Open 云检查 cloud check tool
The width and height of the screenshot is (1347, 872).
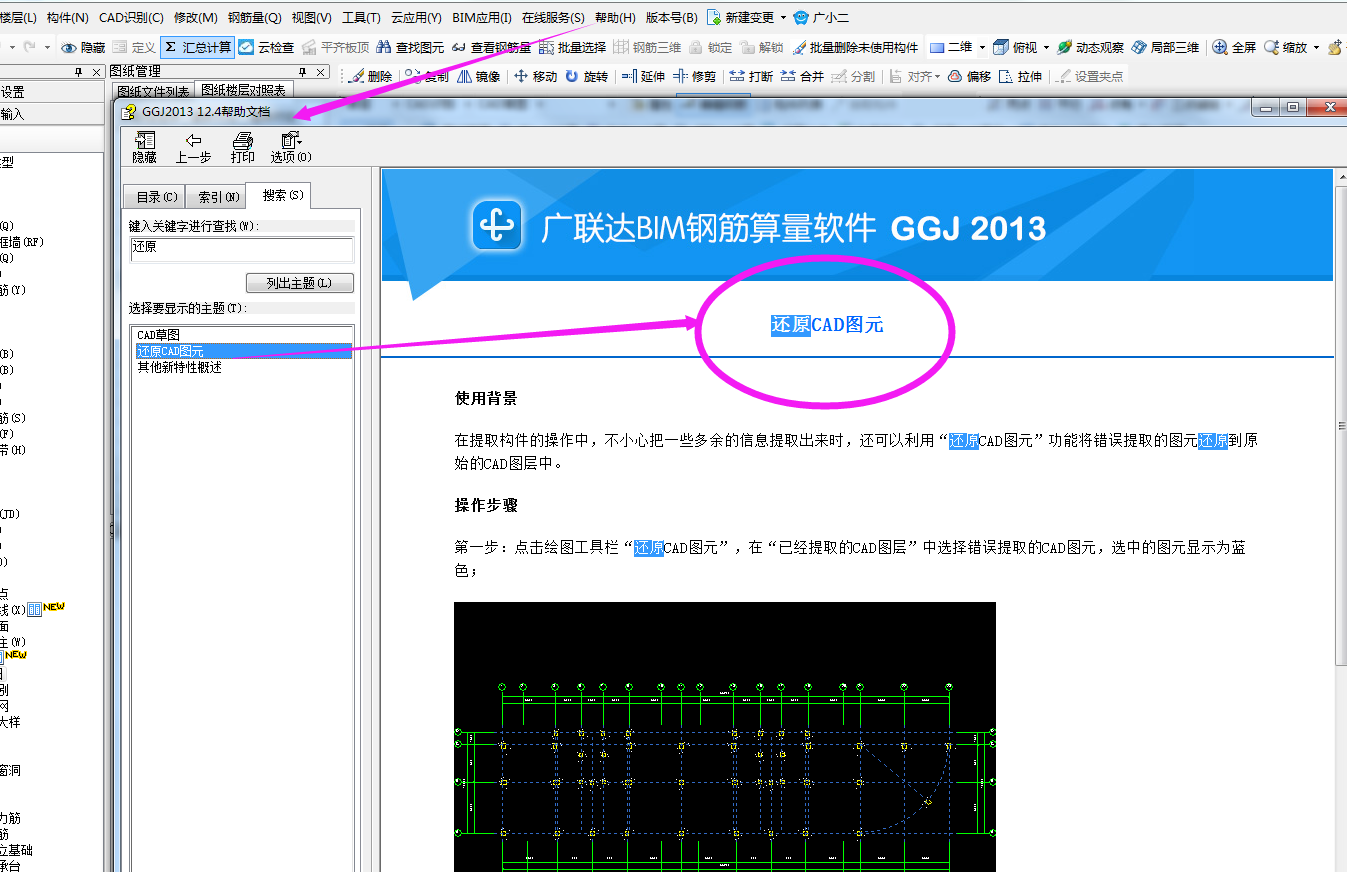coord(266,47)
